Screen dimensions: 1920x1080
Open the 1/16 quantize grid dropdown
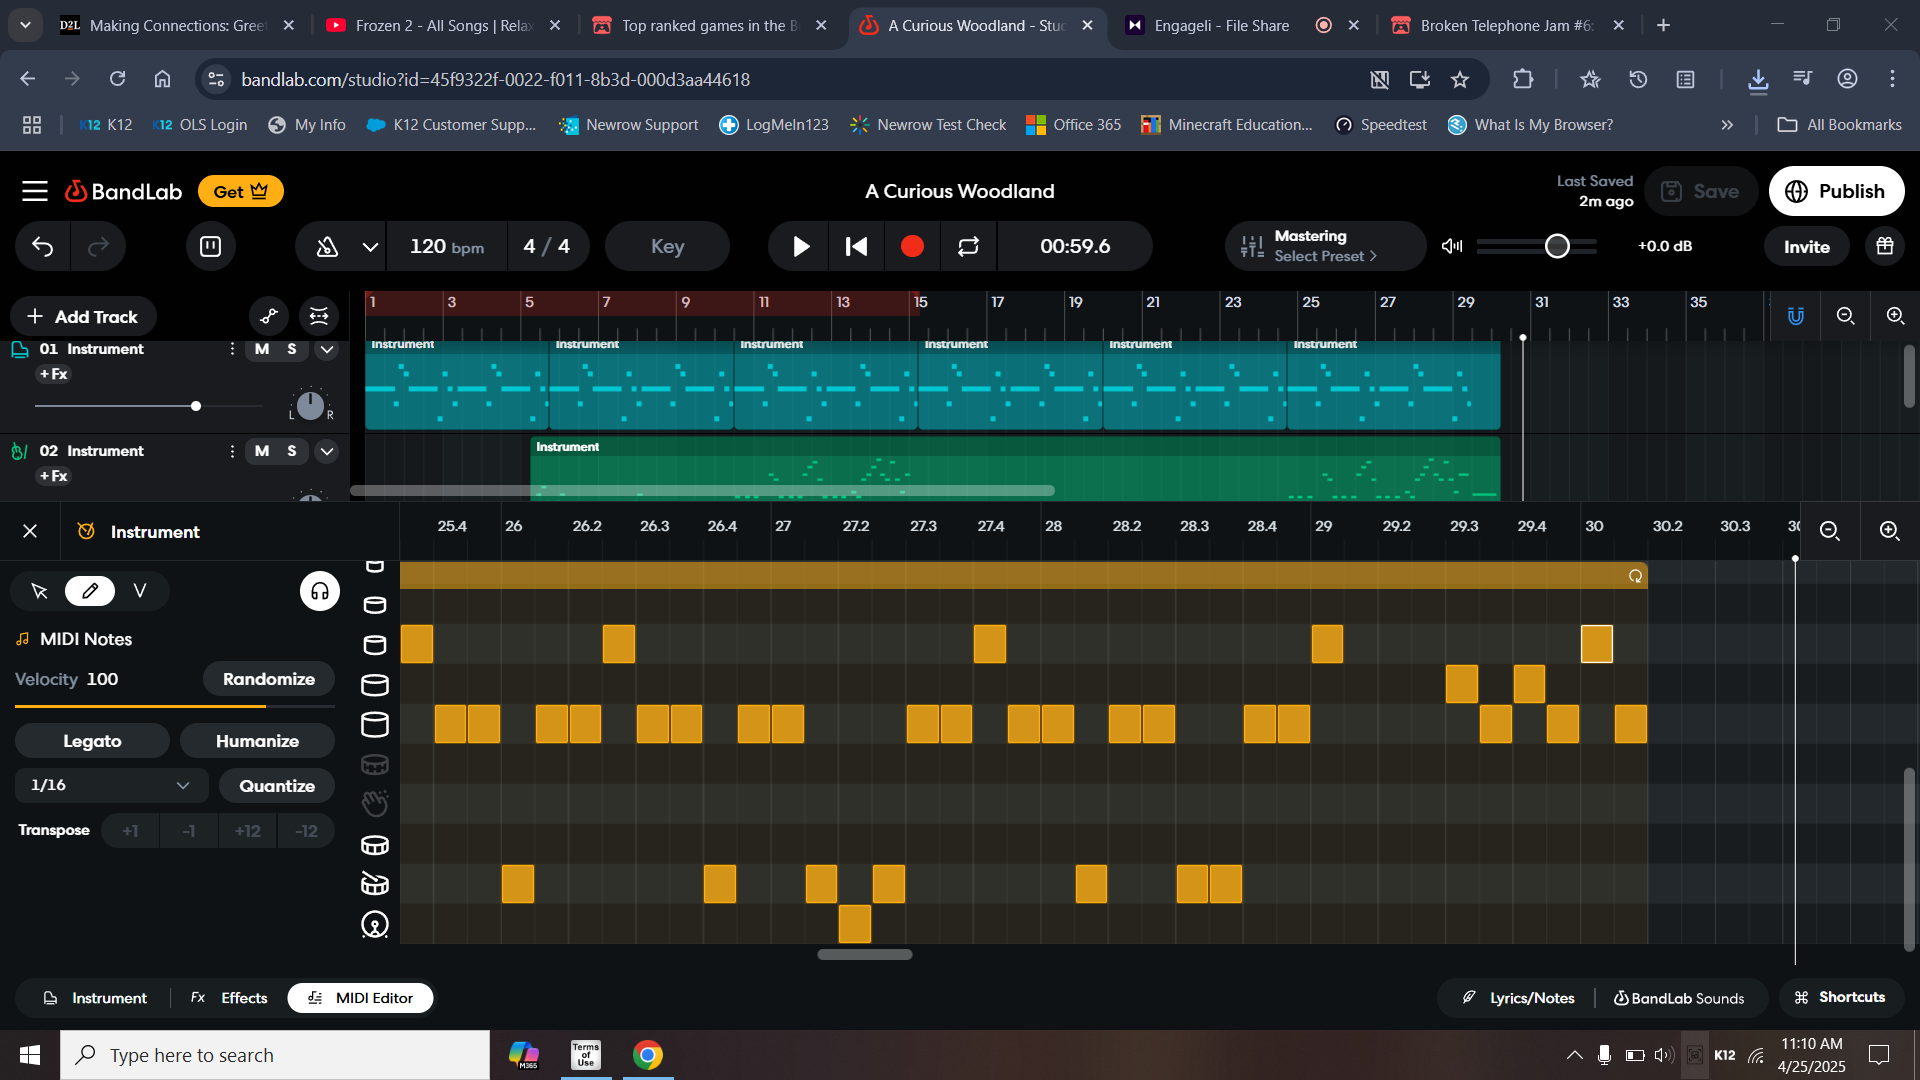click(x=110, y=786)
